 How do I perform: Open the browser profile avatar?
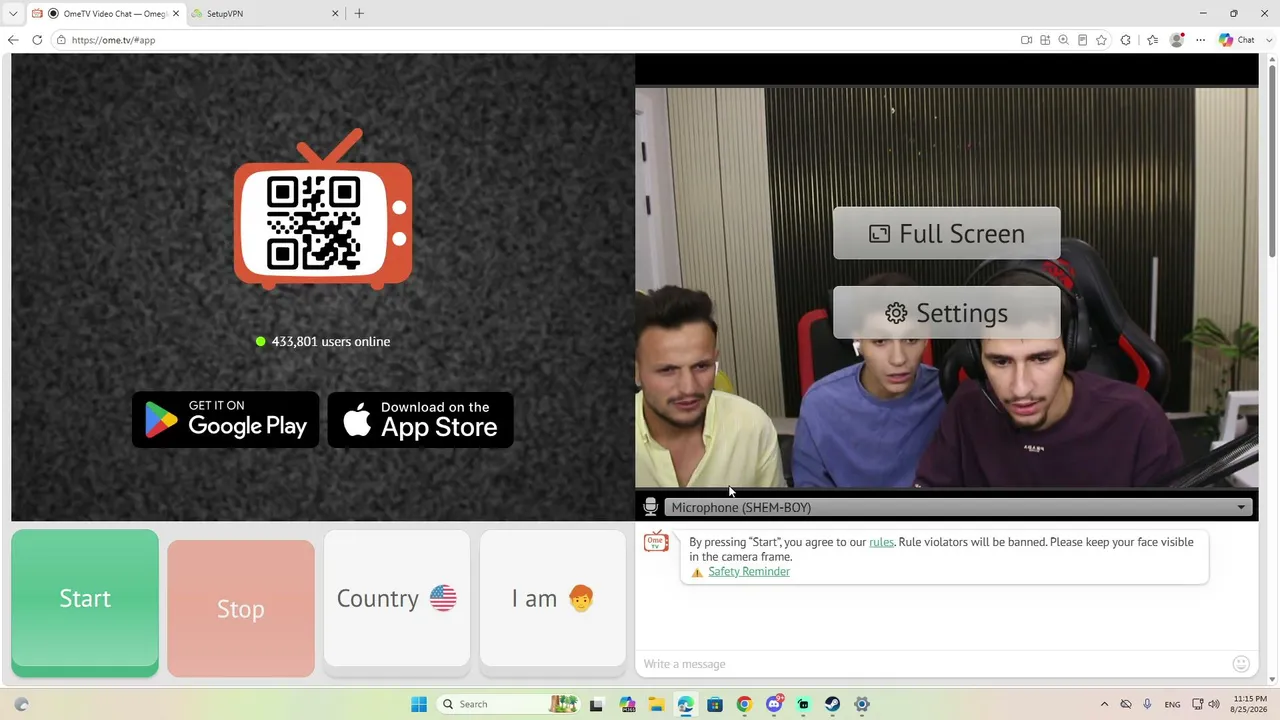click(1177, 40)
